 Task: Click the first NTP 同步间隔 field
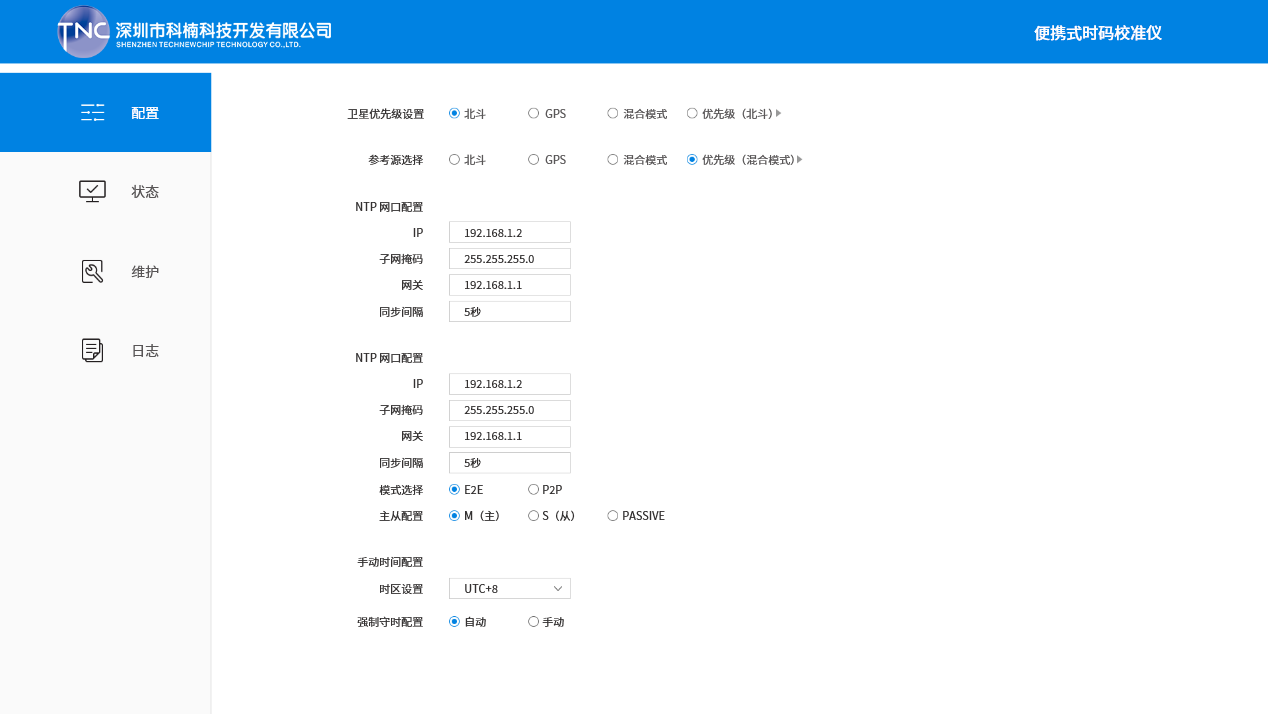point(510,312)
